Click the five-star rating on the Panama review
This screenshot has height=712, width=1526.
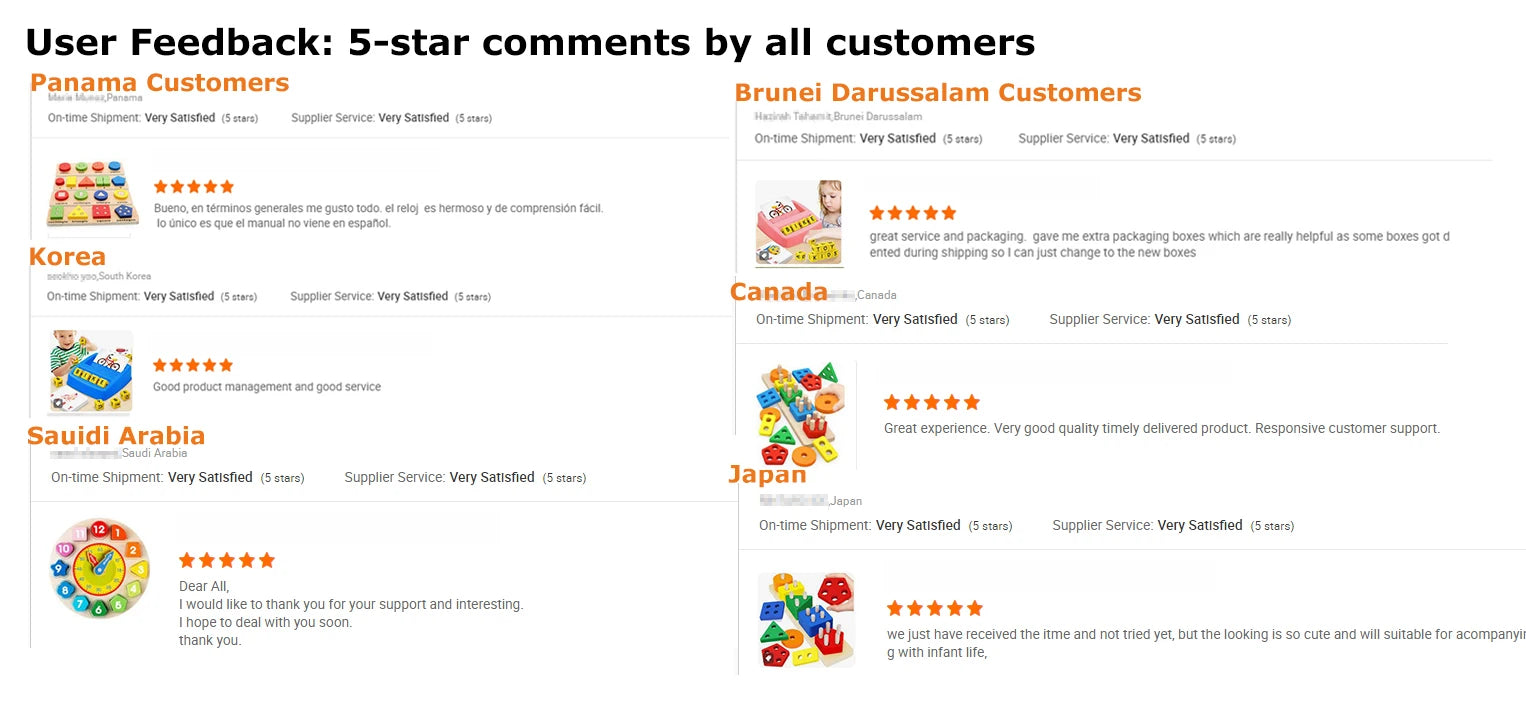point(194,187)
